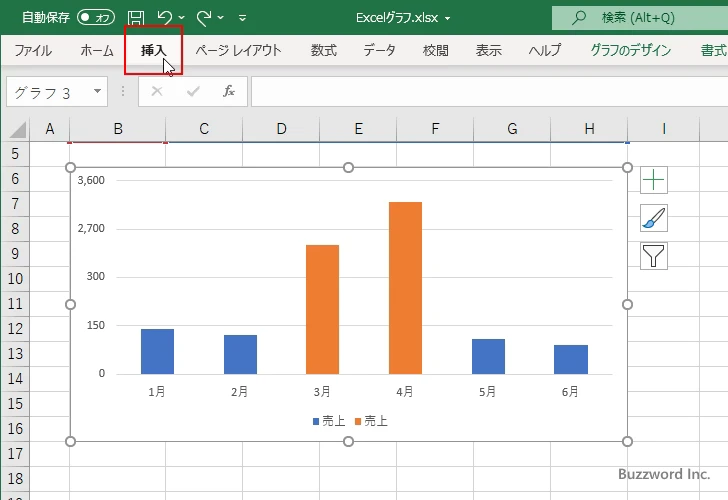Viewport: 728px width, 500px height.
Task: Click the chart's right-middle resize handle
Action: tap(627, 305)
